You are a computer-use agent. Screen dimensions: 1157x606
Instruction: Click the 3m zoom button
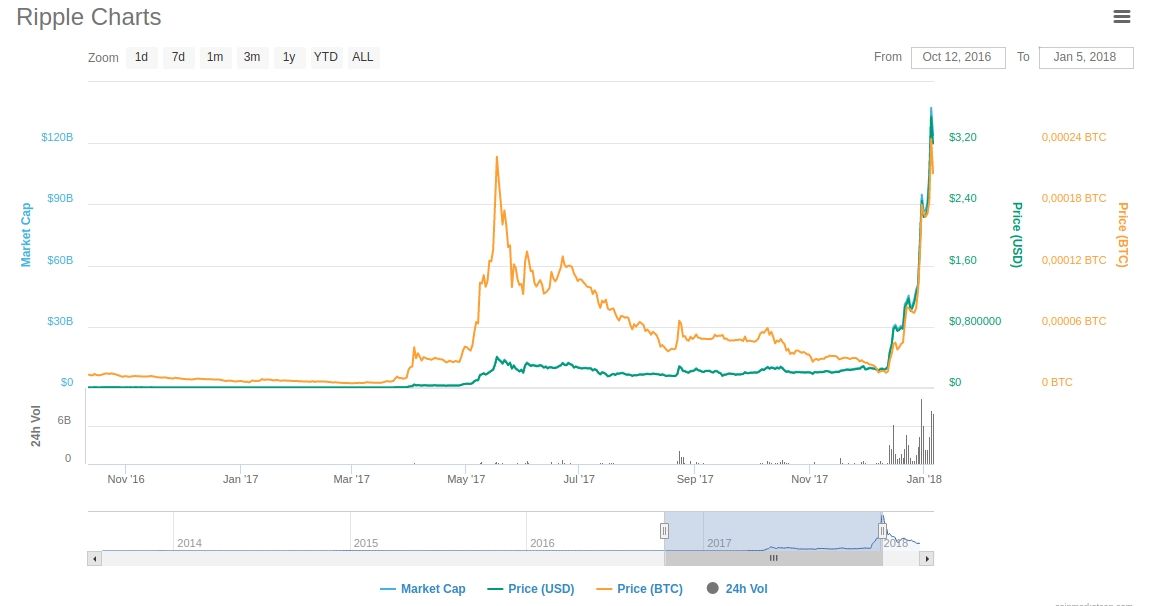coord(252,57)
